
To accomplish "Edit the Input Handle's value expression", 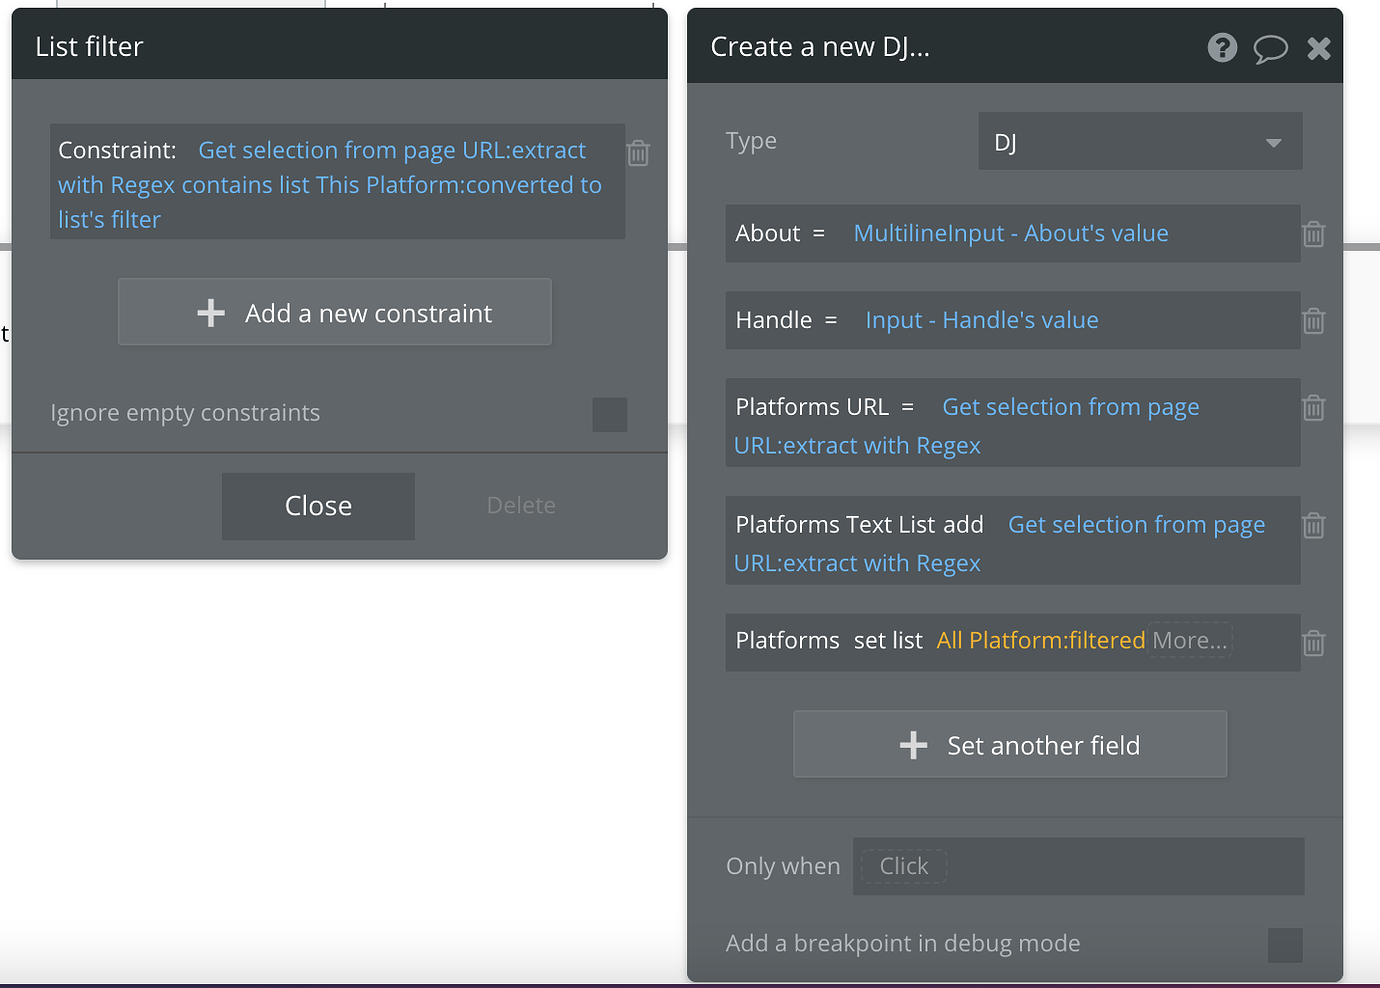I will [x=981, y=320].
